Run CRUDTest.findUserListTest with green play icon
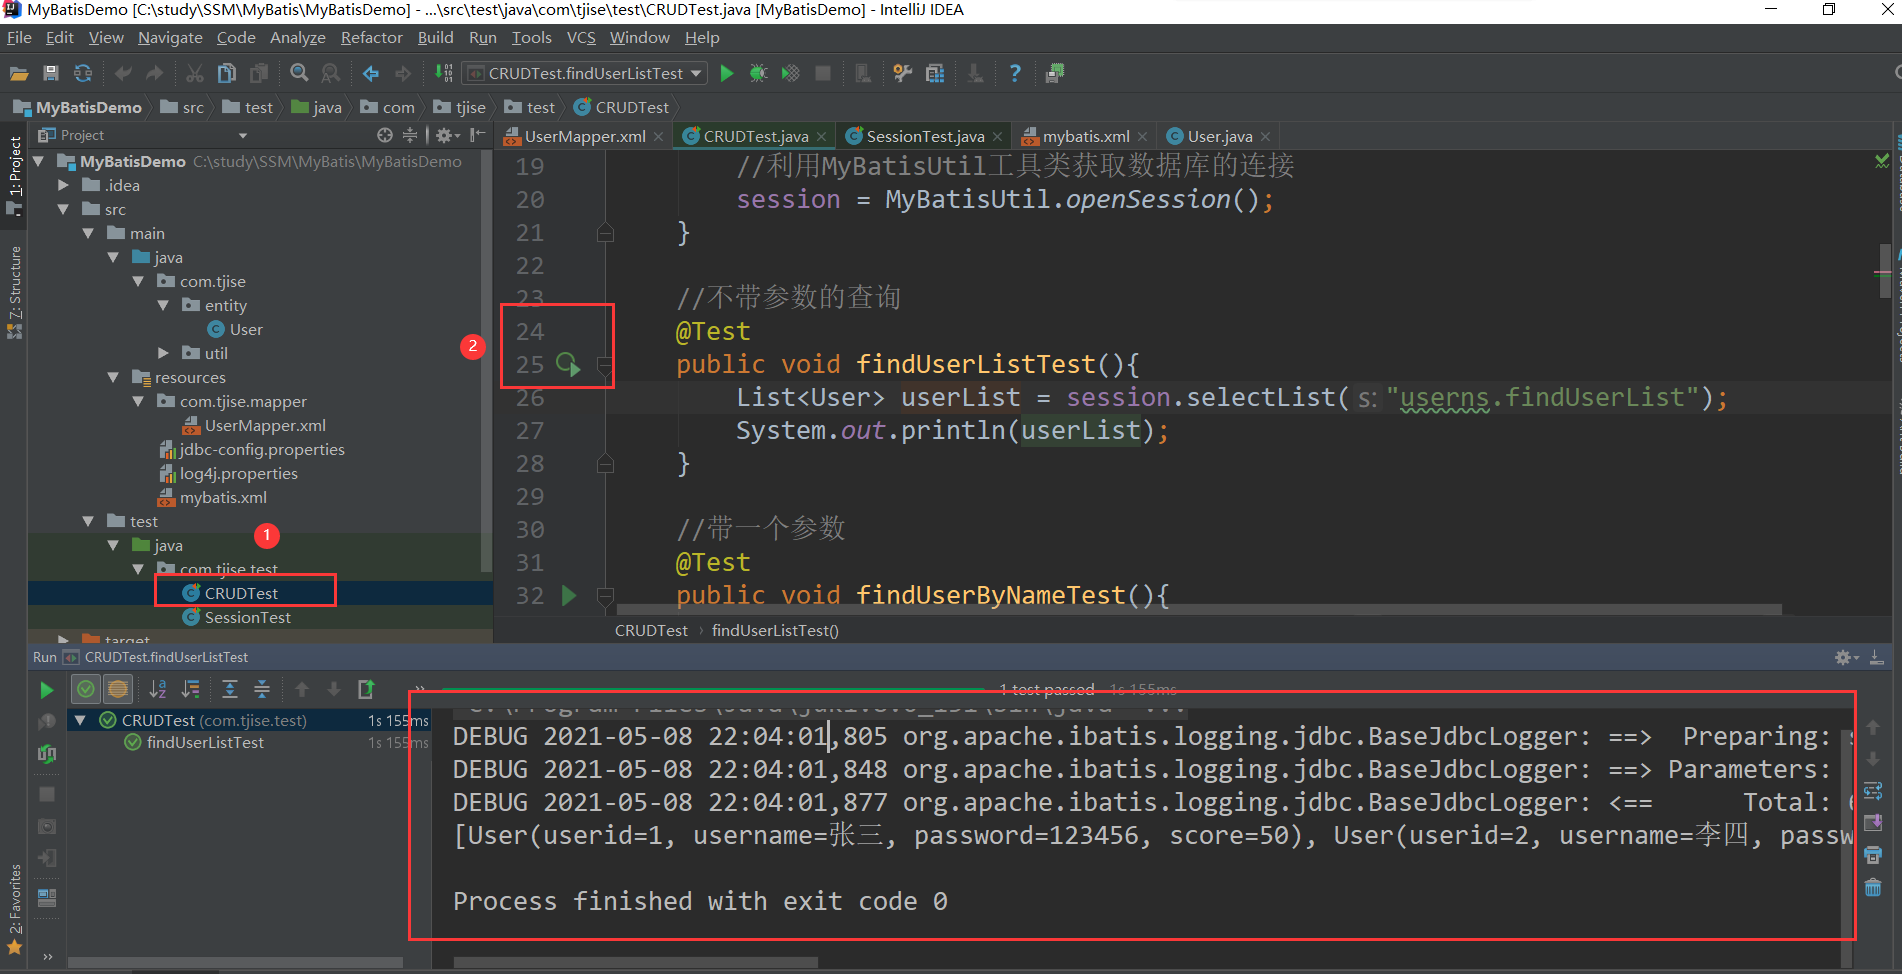 point(727,73)
